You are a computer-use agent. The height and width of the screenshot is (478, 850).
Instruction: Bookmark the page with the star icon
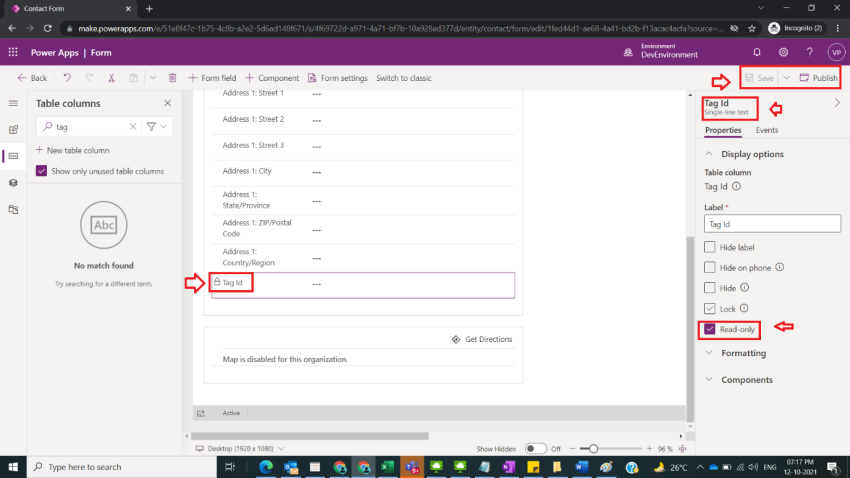(752, 28)
